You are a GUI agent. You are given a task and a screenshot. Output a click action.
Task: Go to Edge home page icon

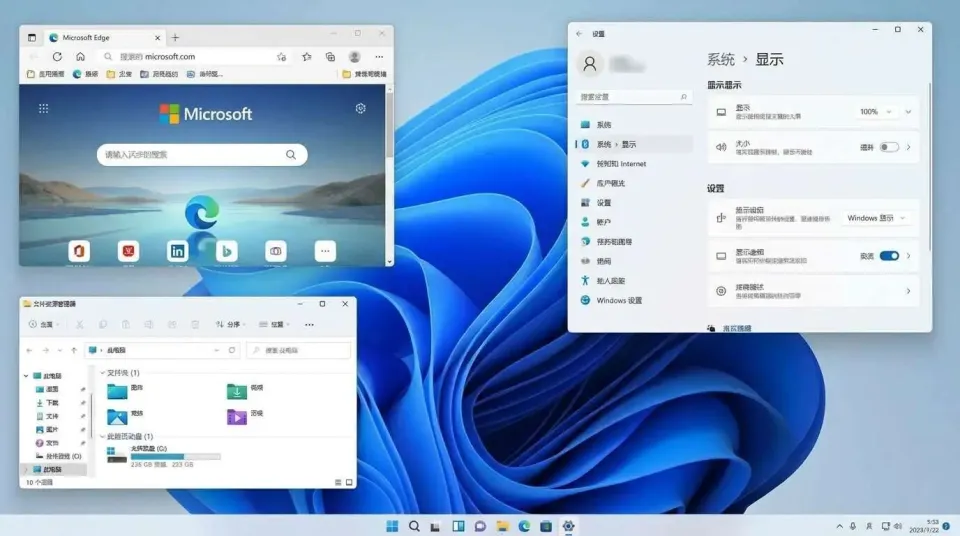pyautogui.click(x=80, y=57)
